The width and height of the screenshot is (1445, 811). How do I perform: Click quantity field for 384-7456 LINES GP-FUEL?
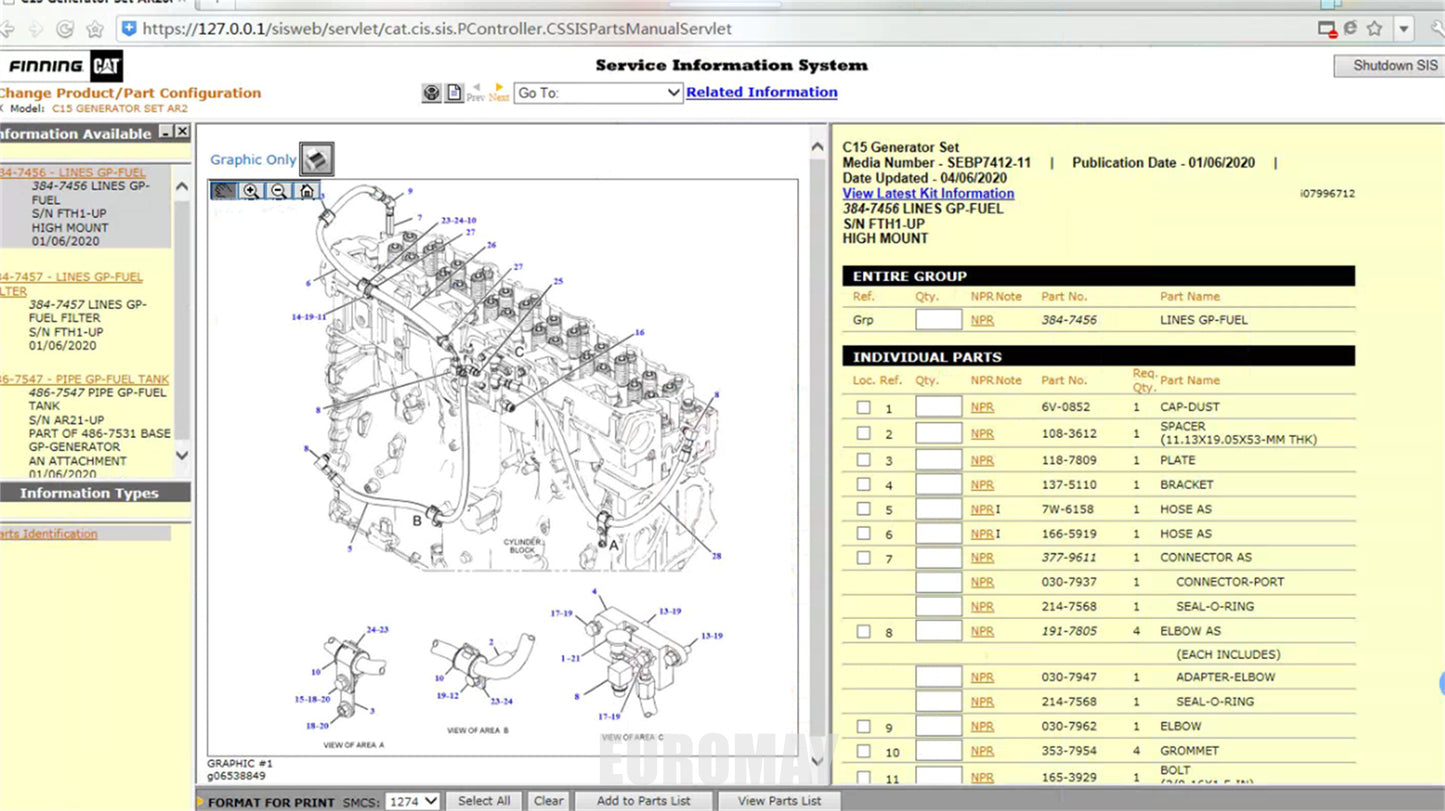[x=939, y=320]
